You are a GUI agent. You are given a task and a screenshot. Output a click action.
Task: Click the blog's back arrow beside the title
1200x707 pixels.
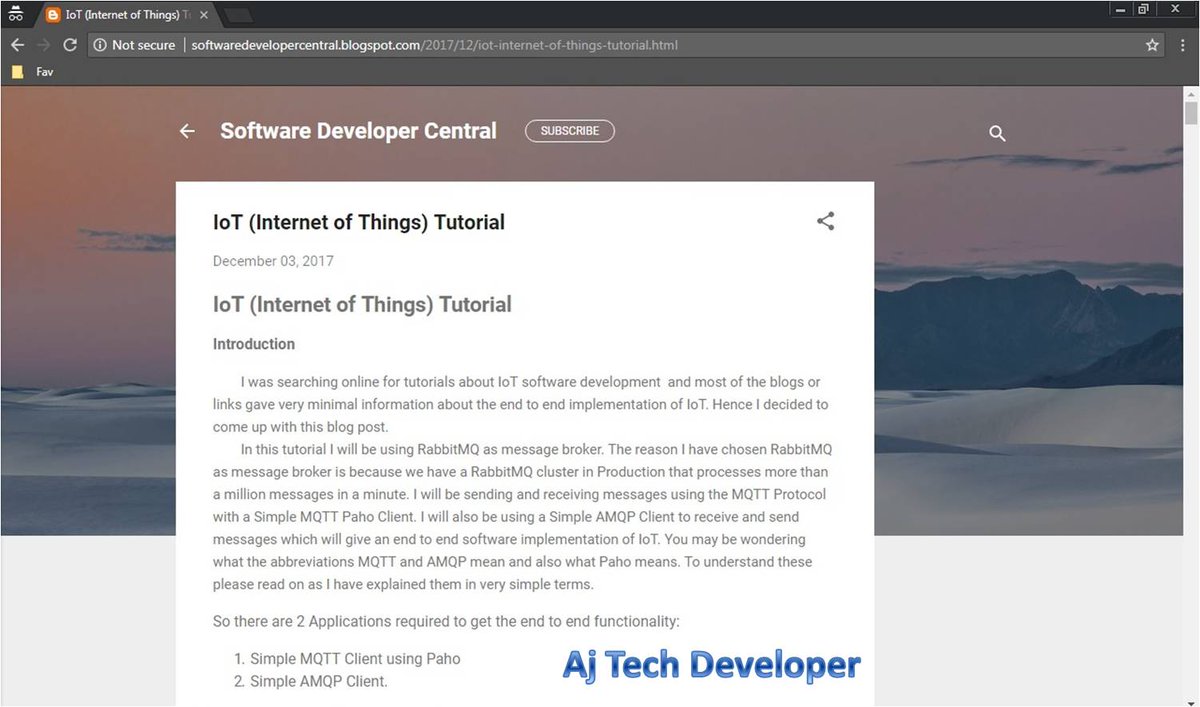tap(186, 131)
